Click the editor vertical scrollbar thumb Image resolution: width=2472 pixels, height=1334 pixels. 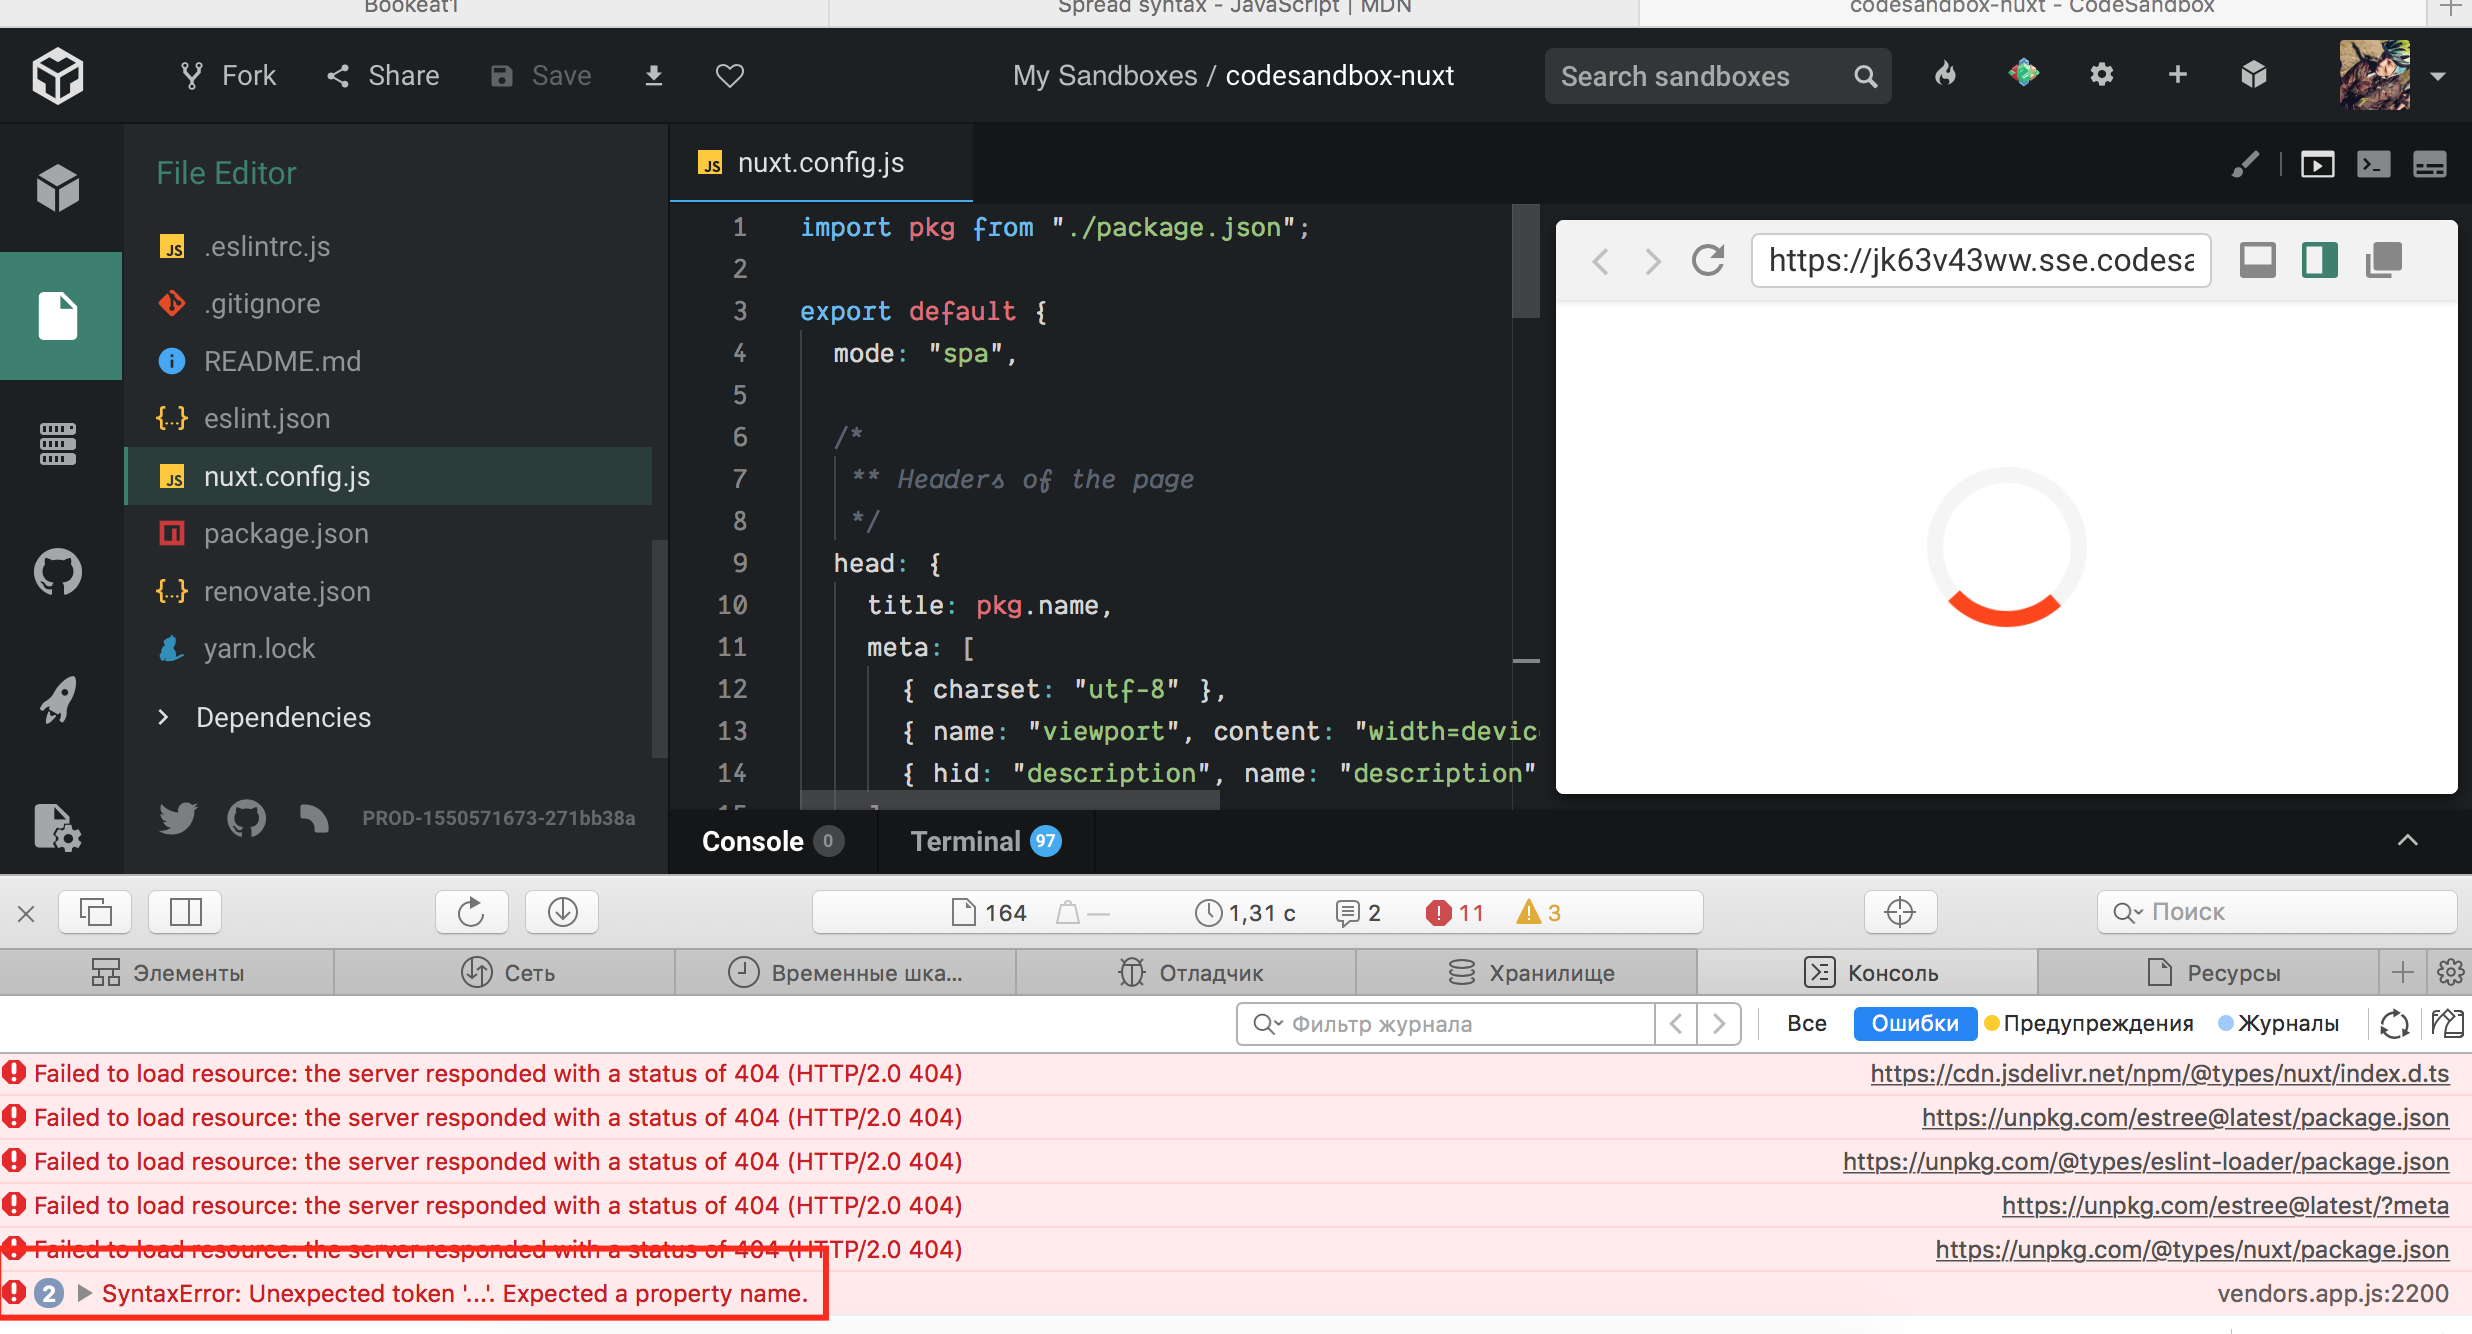coord(1525,262)
